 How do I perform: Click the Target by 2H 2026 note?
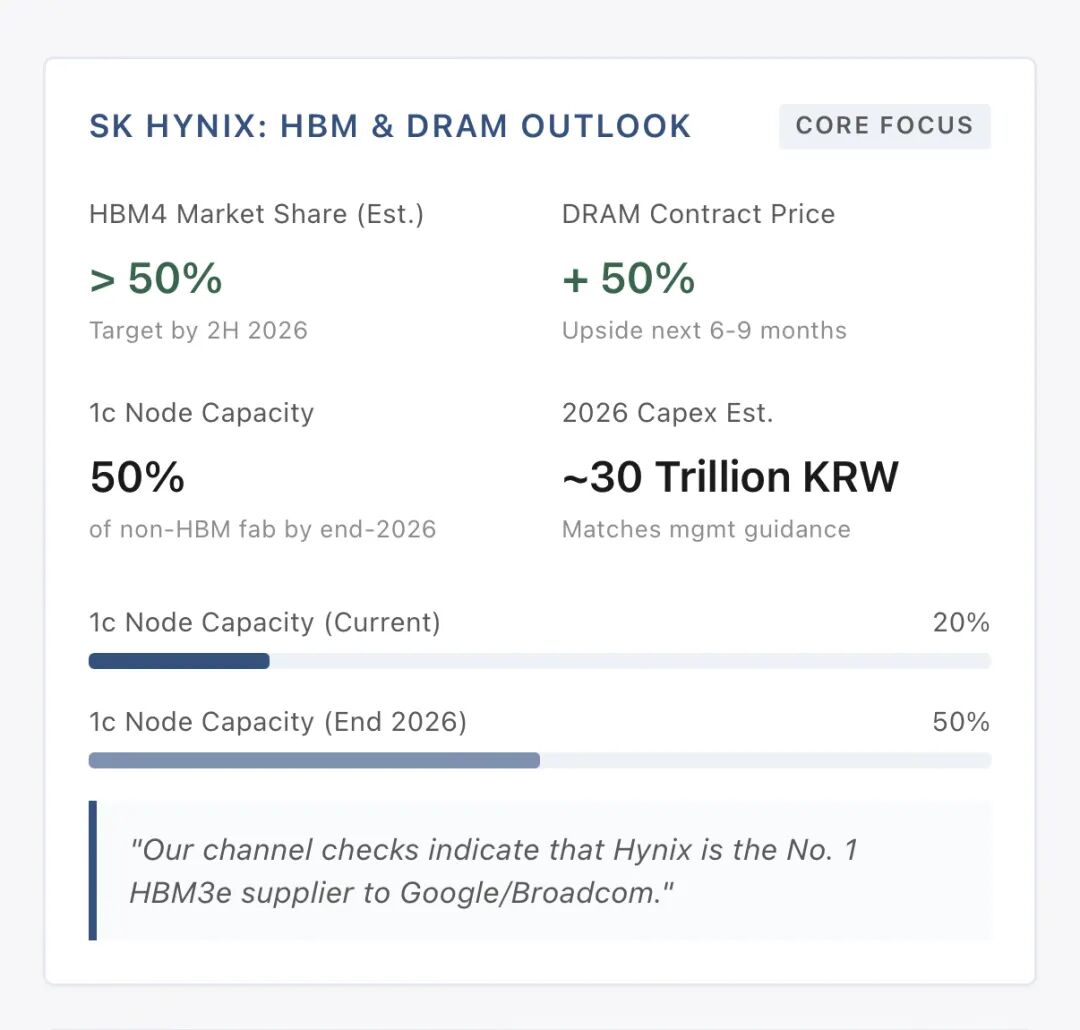pyautogui.click(x=198, y=331)
